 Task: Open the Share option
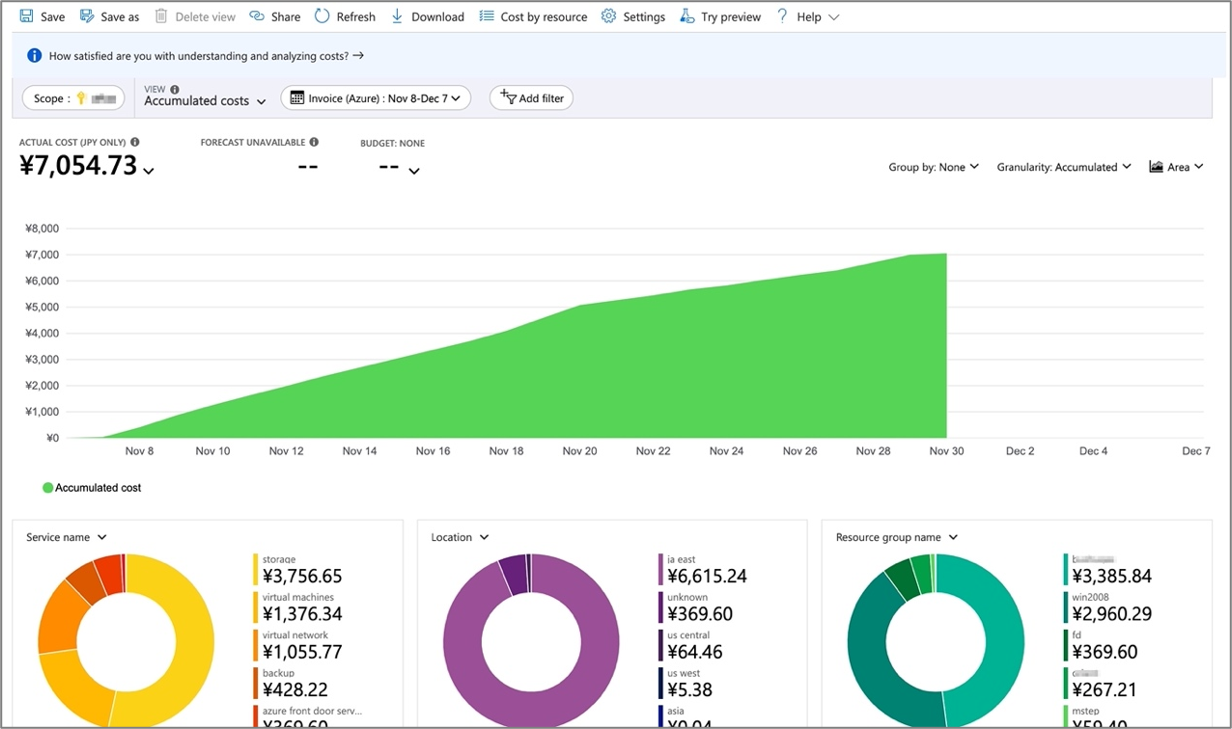click(x=275, y=16)
